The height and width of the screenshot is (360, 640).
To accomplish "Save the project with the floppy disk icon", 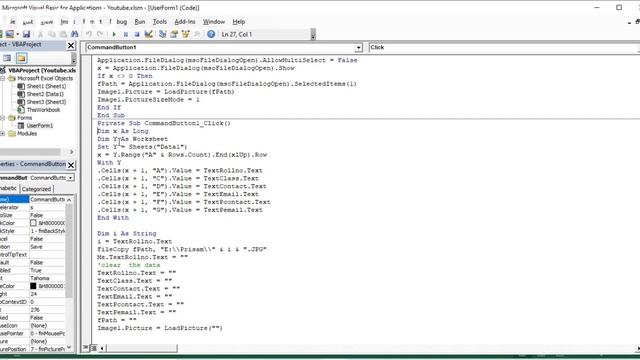I will point(27,34).
